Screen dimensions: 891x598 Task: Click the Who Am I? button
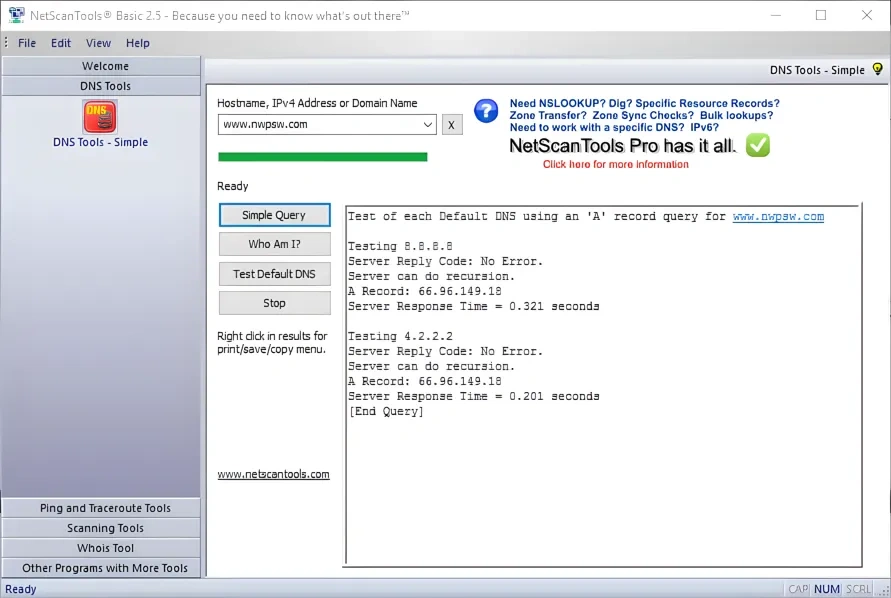[274, 244]
